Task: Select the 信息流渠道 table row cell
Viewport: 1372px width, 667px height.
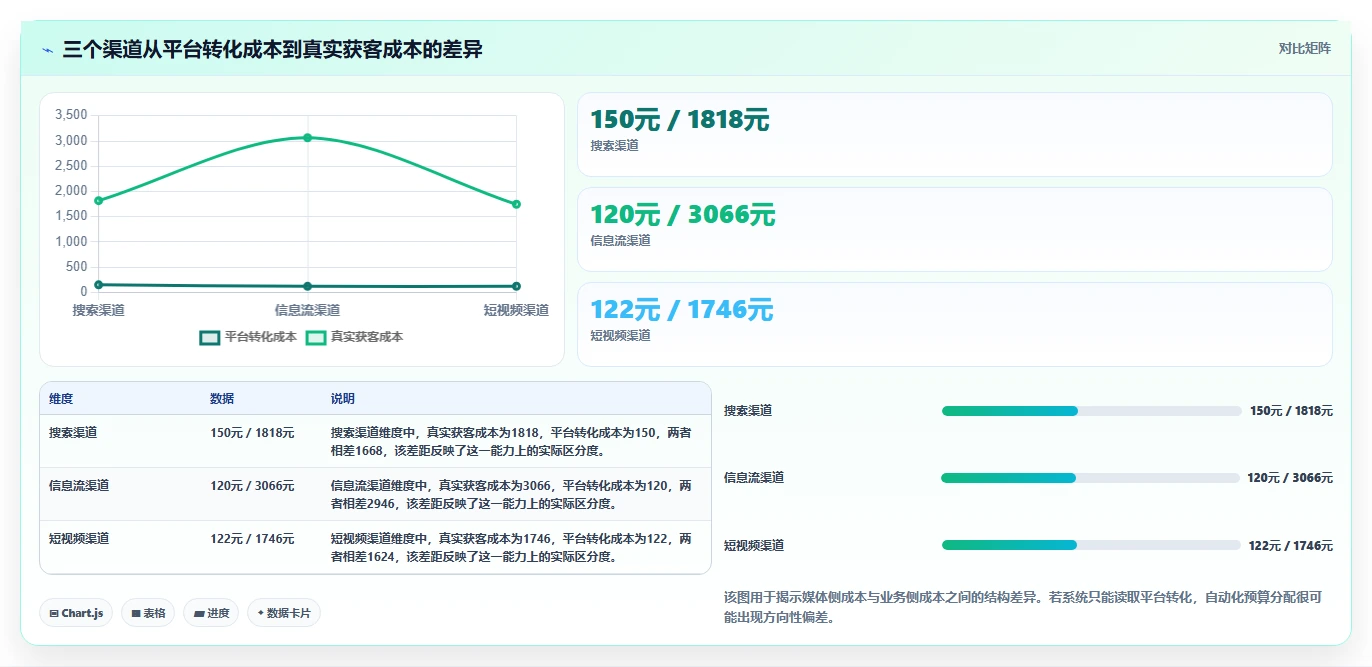Action: tap(79, 486)
